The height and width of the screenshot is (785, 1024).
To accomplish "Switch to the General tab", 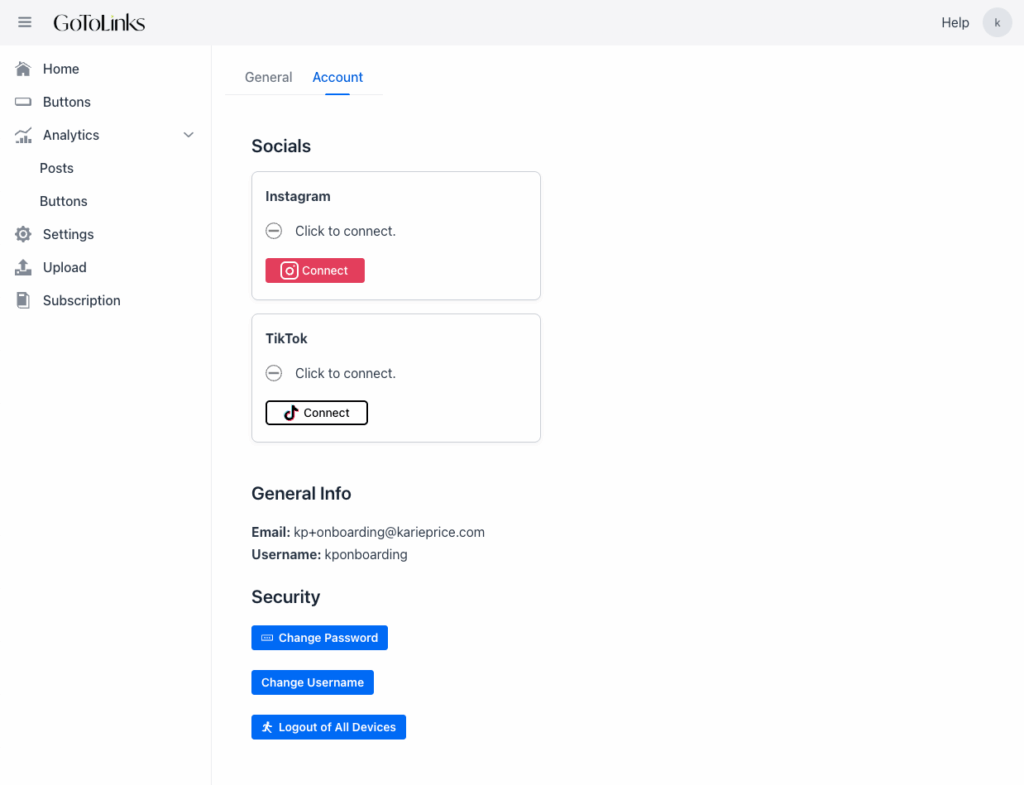I will click(x=268, y=77).
